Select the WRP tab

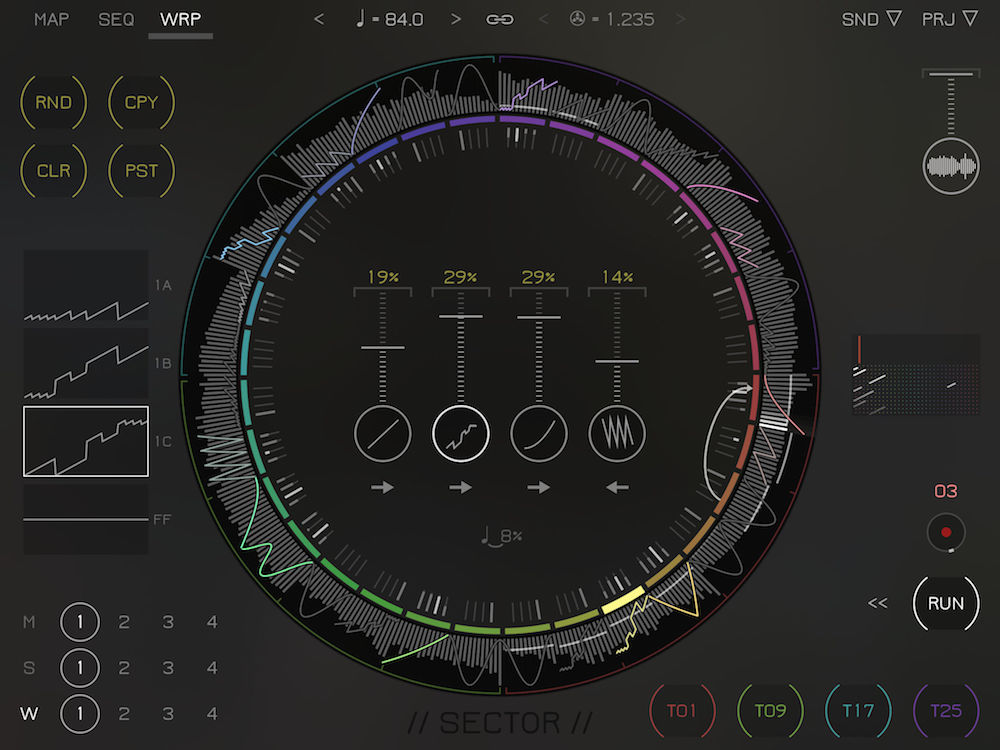tap(180, 19)
